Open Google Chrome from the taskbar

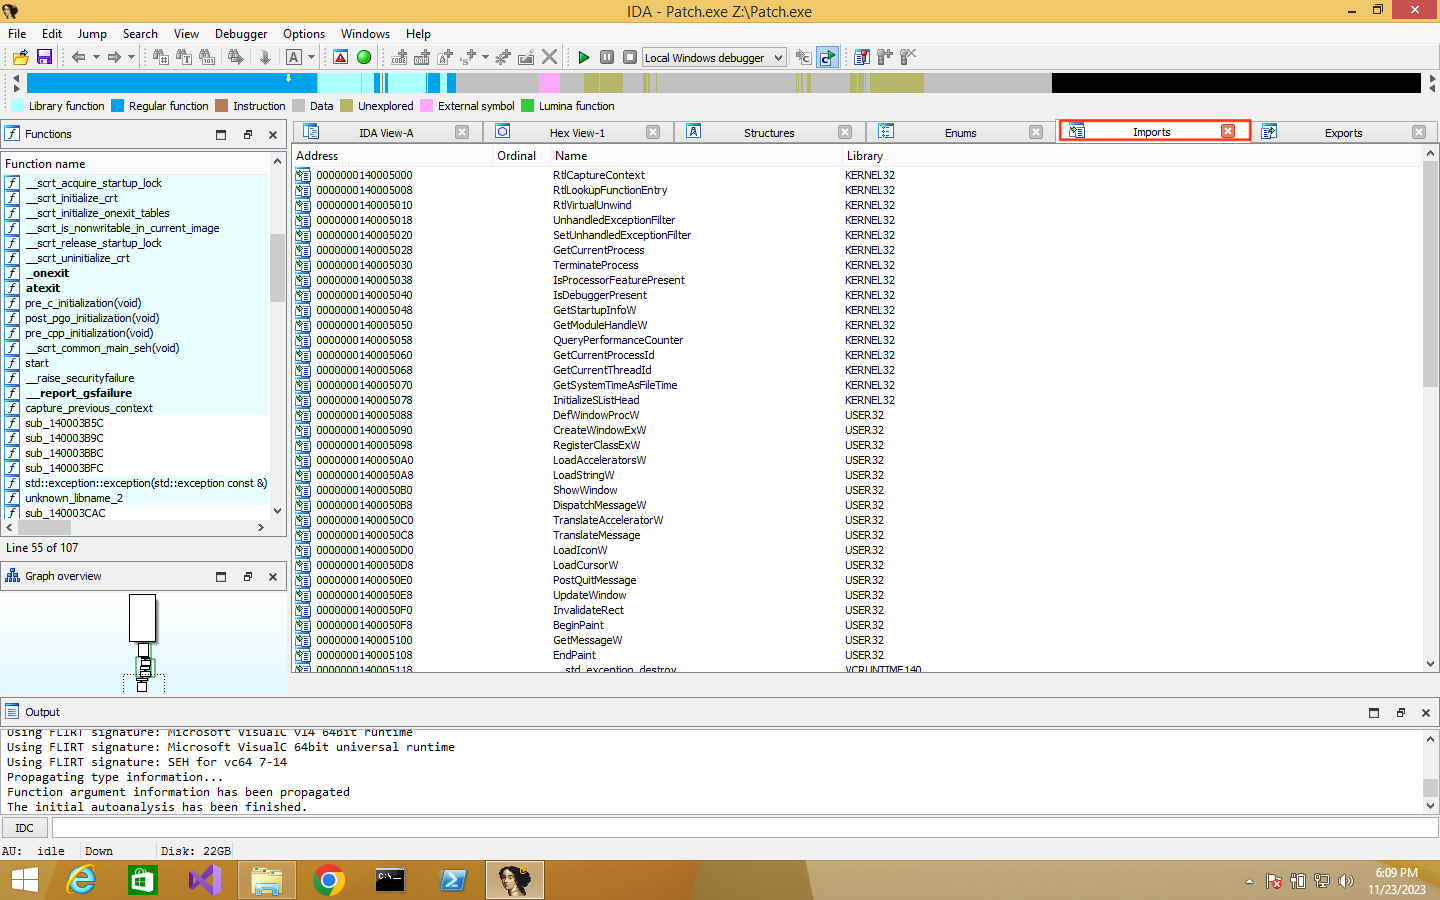[x=328, y=880]
